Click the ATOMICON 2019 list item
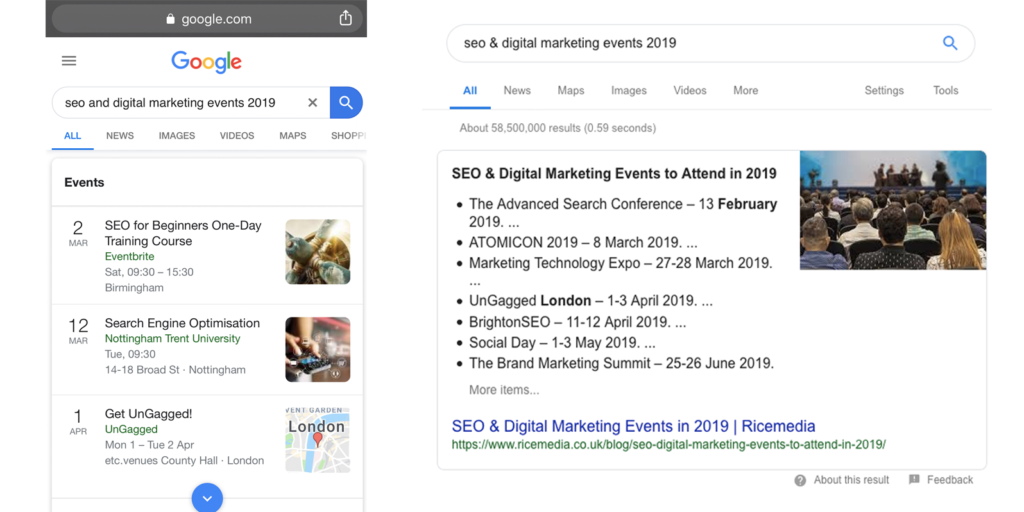Image resolution: width=1024 pixels, height=512 pixels. tap(583, 243)
